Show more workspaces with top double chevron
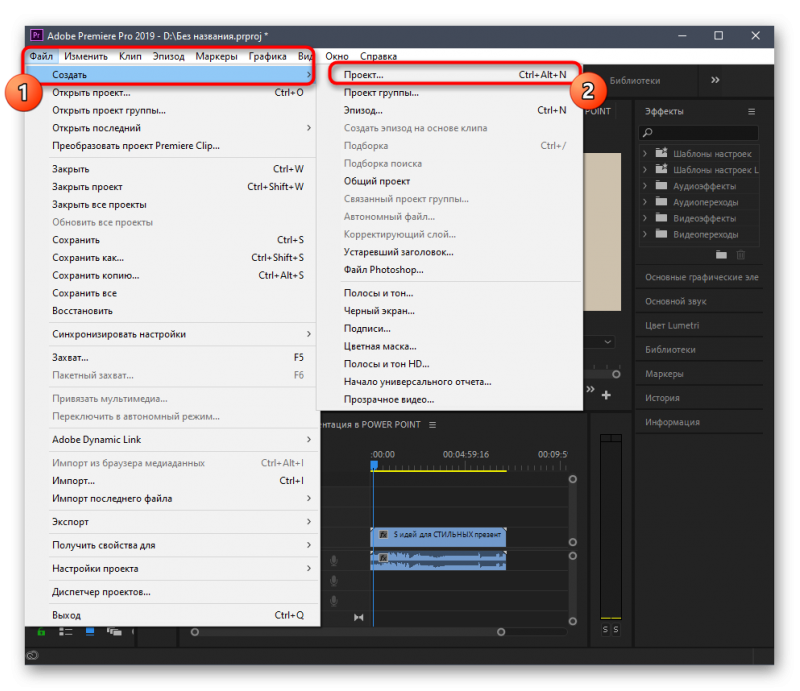 pyautogui.click(x=715, y=80)
